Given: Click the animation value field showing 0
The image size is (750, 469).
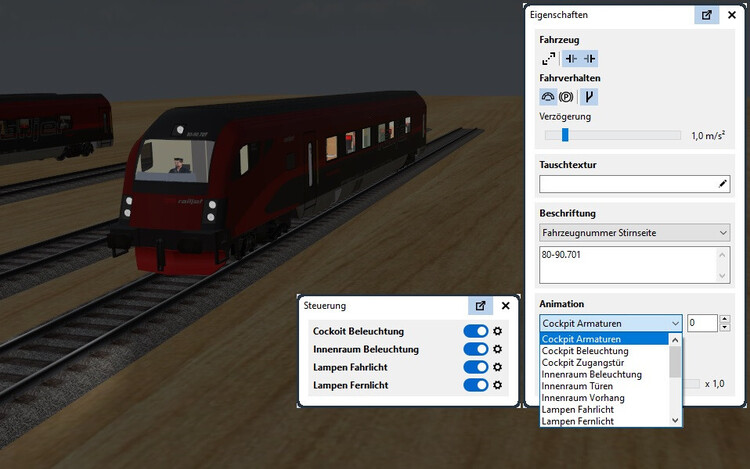Looking at the screenshot, I should coord(702,323).
